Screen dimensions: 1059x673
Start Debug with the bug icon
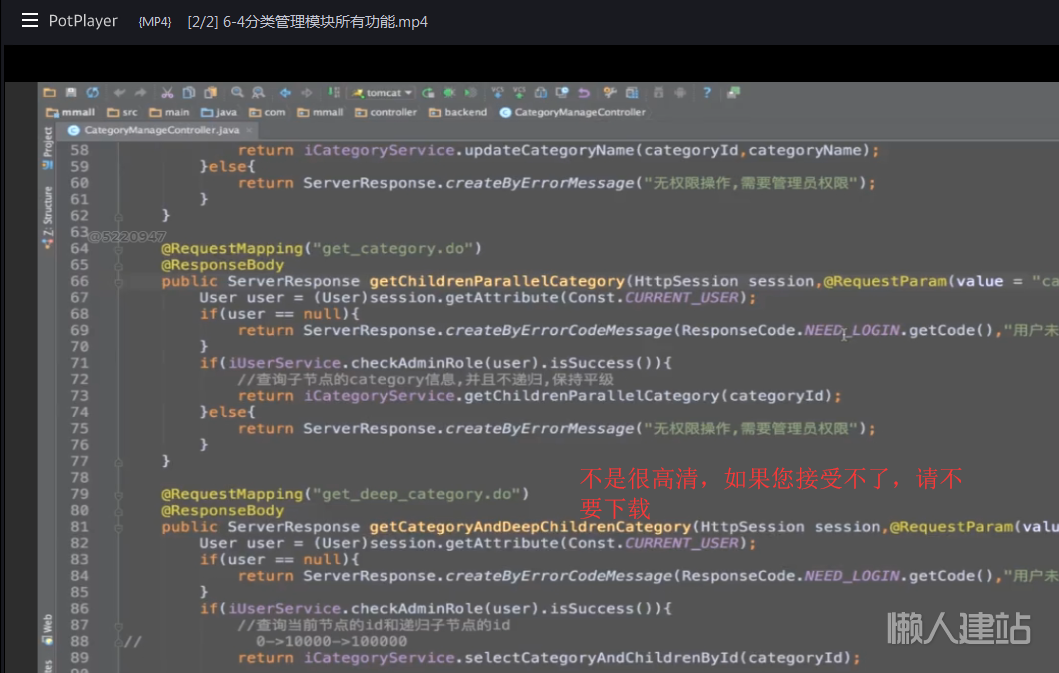click(449, 93)
